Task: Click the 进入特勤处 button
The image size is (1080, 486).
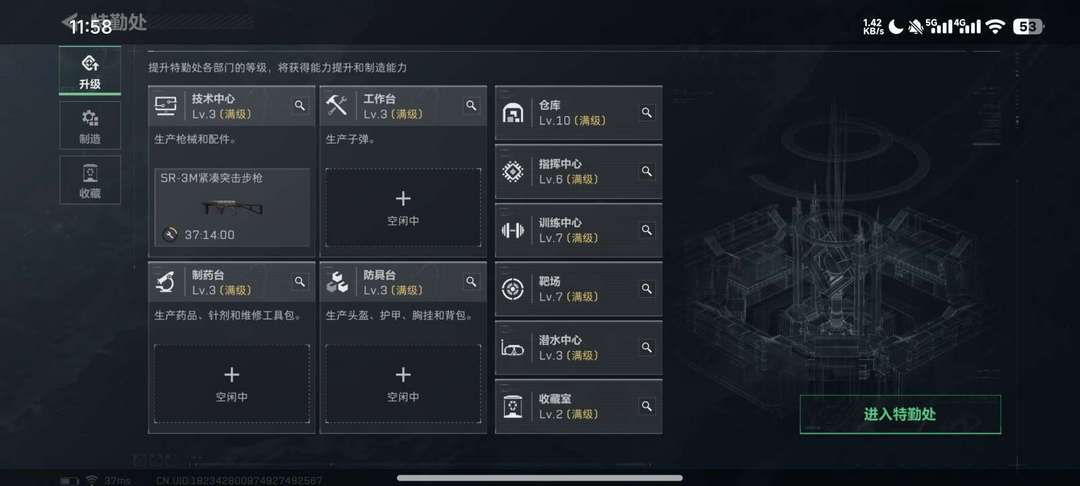Action: tap(900, 414)
